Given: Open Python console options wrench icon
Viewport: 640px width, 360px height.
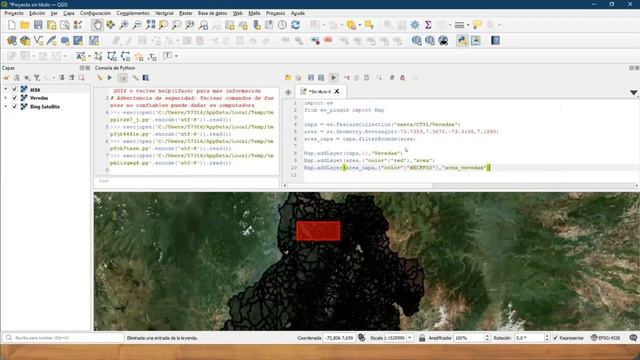Looking at the screenshot, I should tap(135, 78).
